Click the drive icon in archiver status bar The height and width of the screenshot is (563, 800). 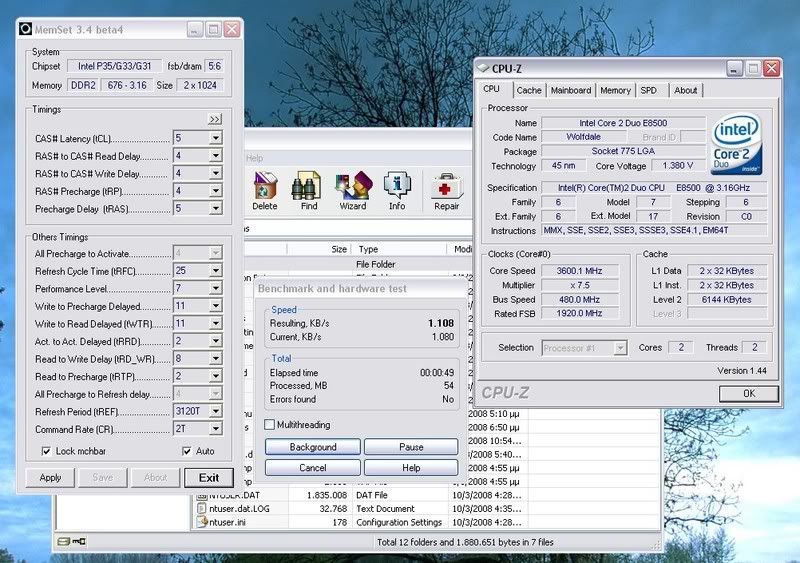pos(63,542)
